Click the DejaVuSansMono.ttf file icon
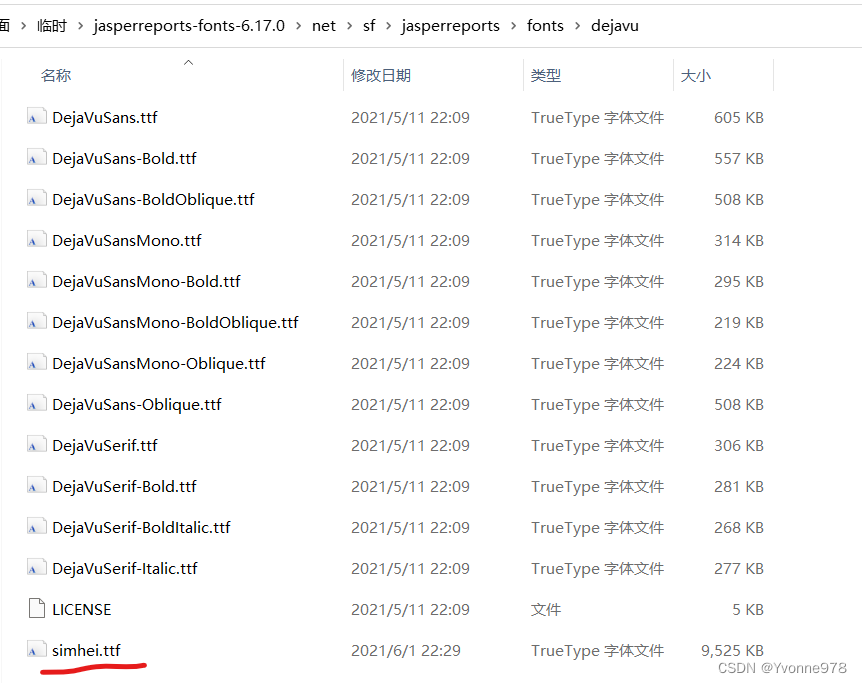862x683 pixels. [36, 240]
